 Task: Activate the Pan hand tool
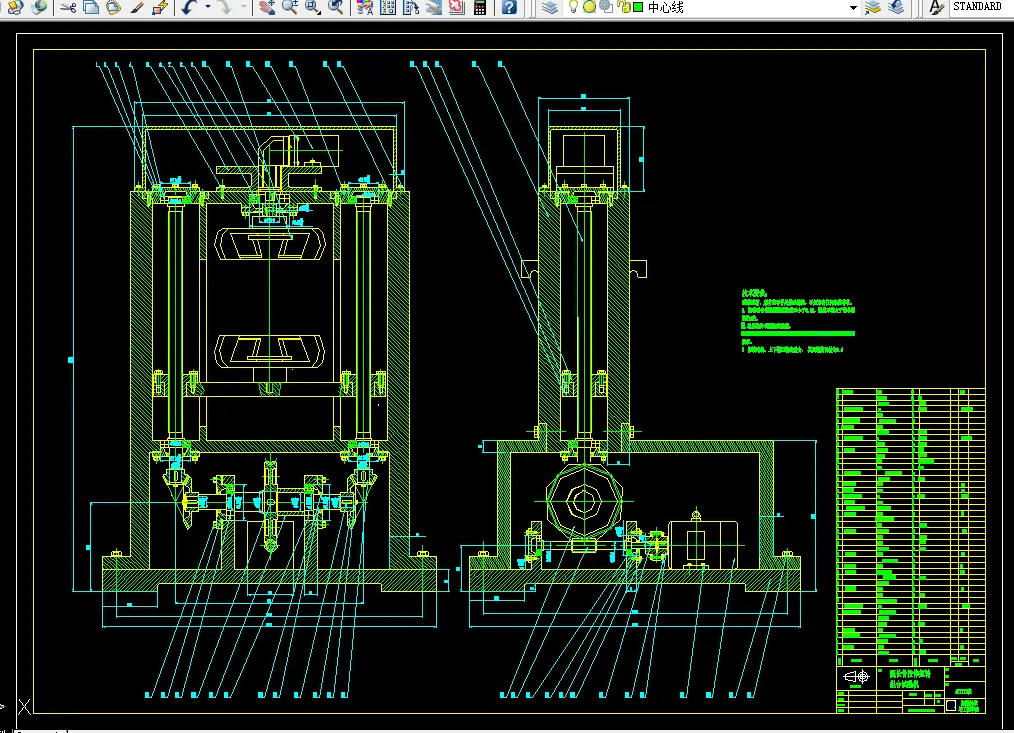[x=266, y=7]
